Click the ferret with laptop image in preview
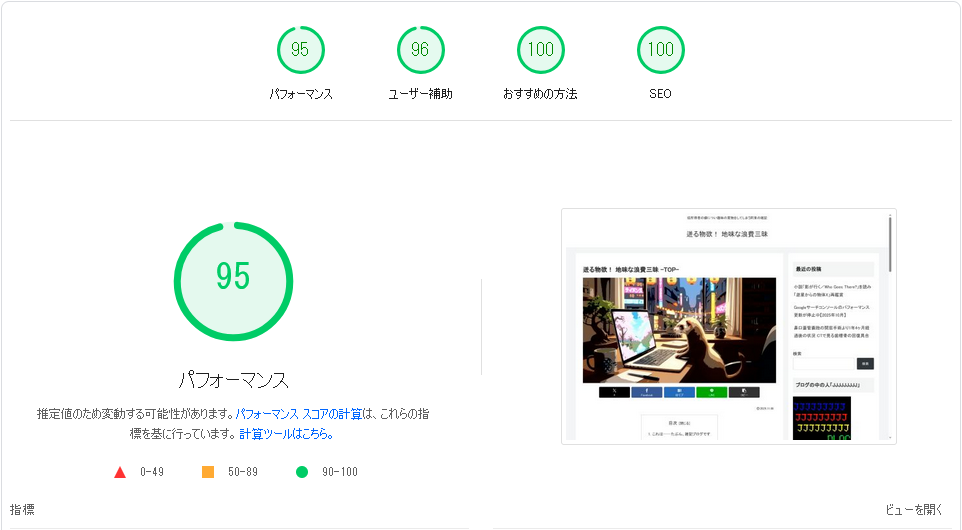Viewport: 962px width, 530px height. point(679,330)
